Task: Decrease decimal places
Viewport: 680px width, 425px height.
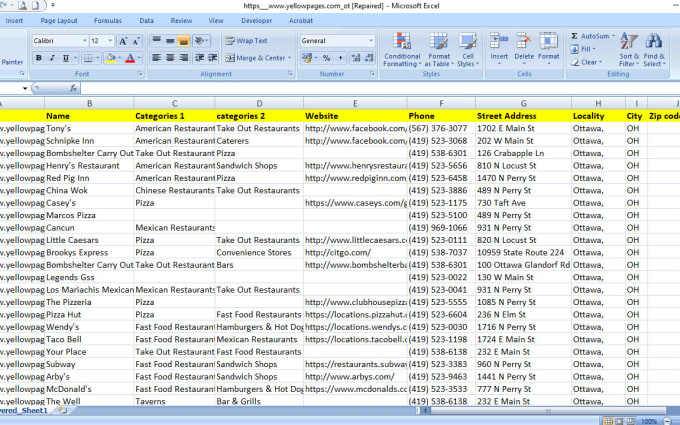Action: [x=369, y=58]
